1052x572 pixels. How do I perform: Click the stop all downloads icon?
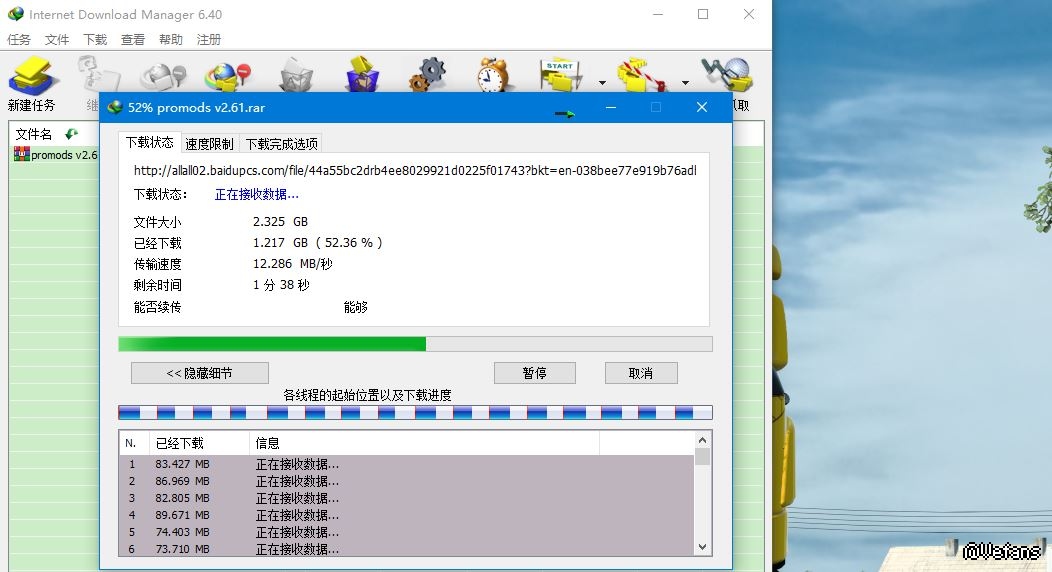click(x=228, y=75)
